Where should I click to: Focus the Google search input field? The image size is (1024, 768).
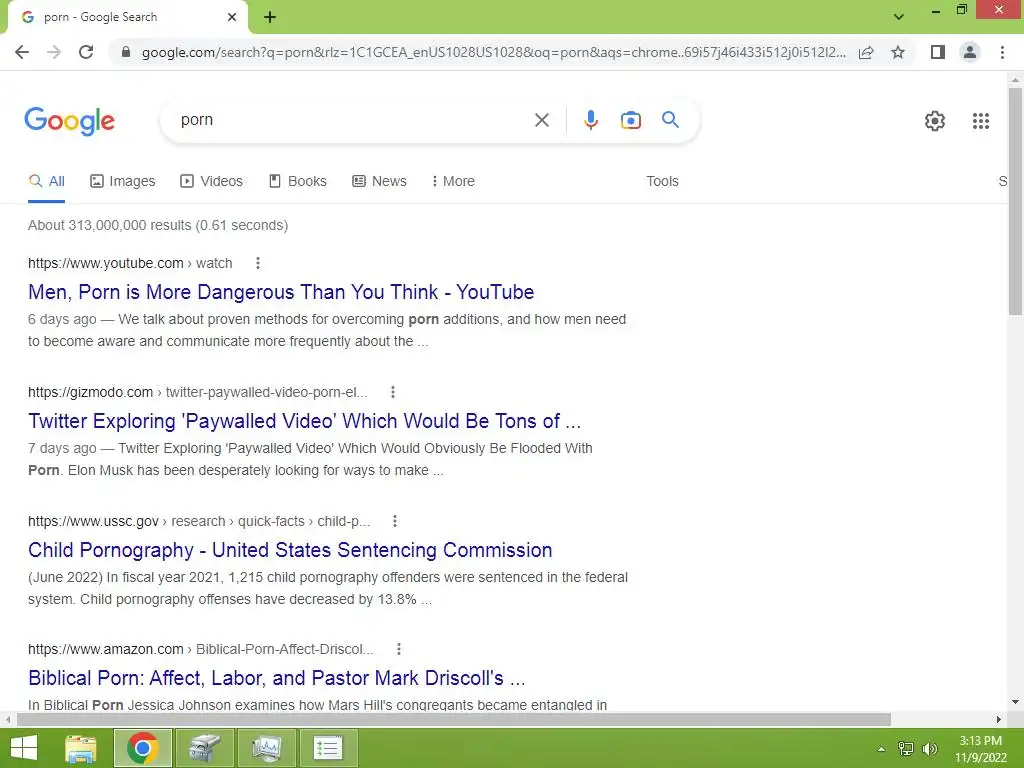coord(353,120)
